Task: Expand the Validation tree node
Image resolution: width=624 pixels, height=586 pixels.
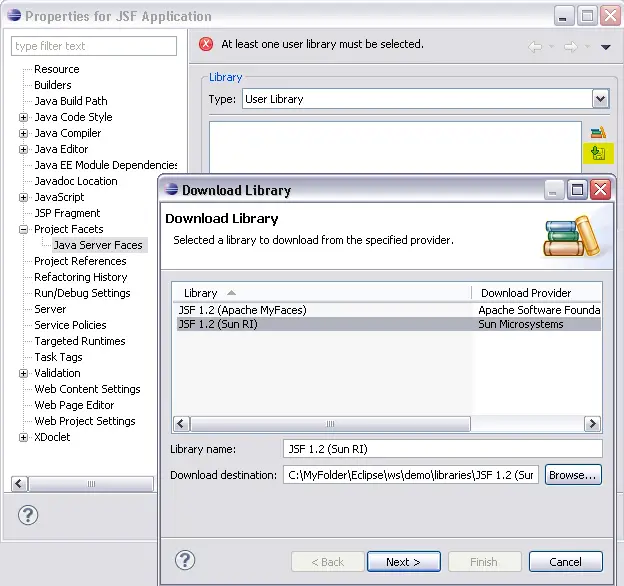Action: (x=24, y=373)
